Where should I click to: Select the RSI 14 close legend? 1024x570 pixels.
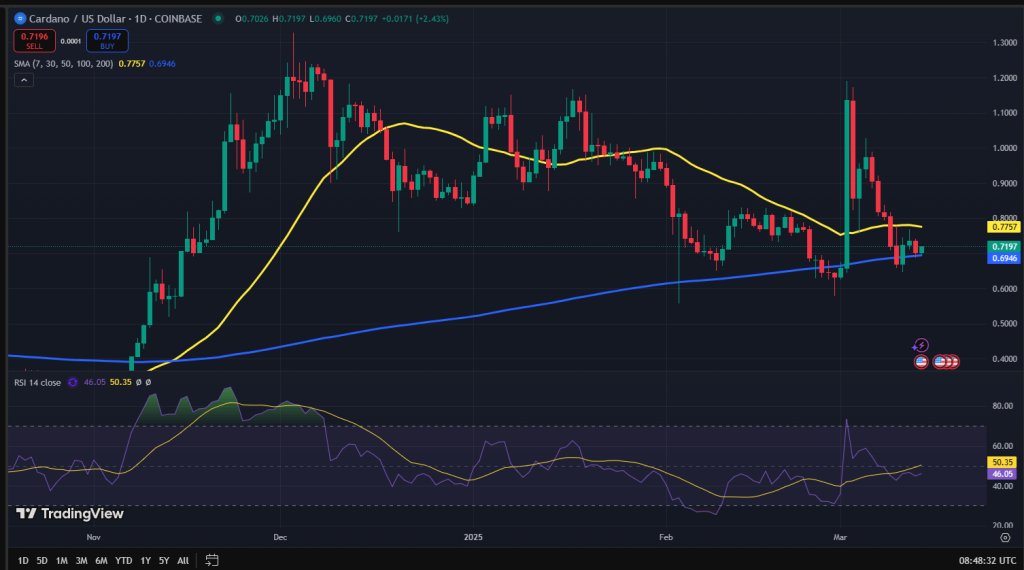tap(38, 382)
